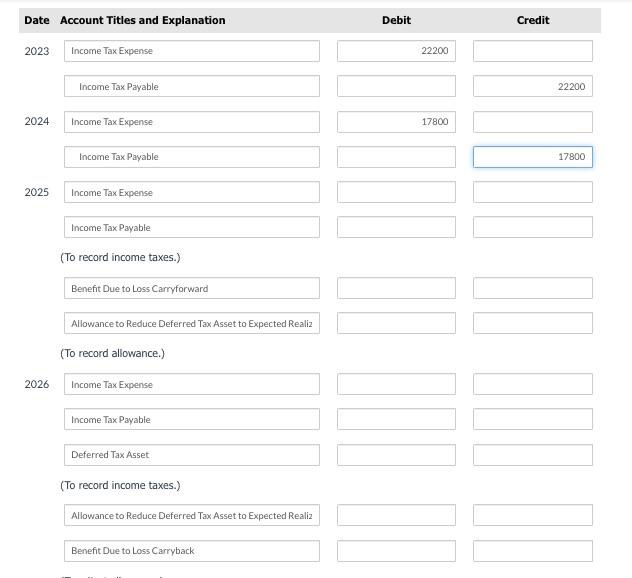
Task: Edit the 2024 Income Tax Payable credit value 17800
Action: 533,157
